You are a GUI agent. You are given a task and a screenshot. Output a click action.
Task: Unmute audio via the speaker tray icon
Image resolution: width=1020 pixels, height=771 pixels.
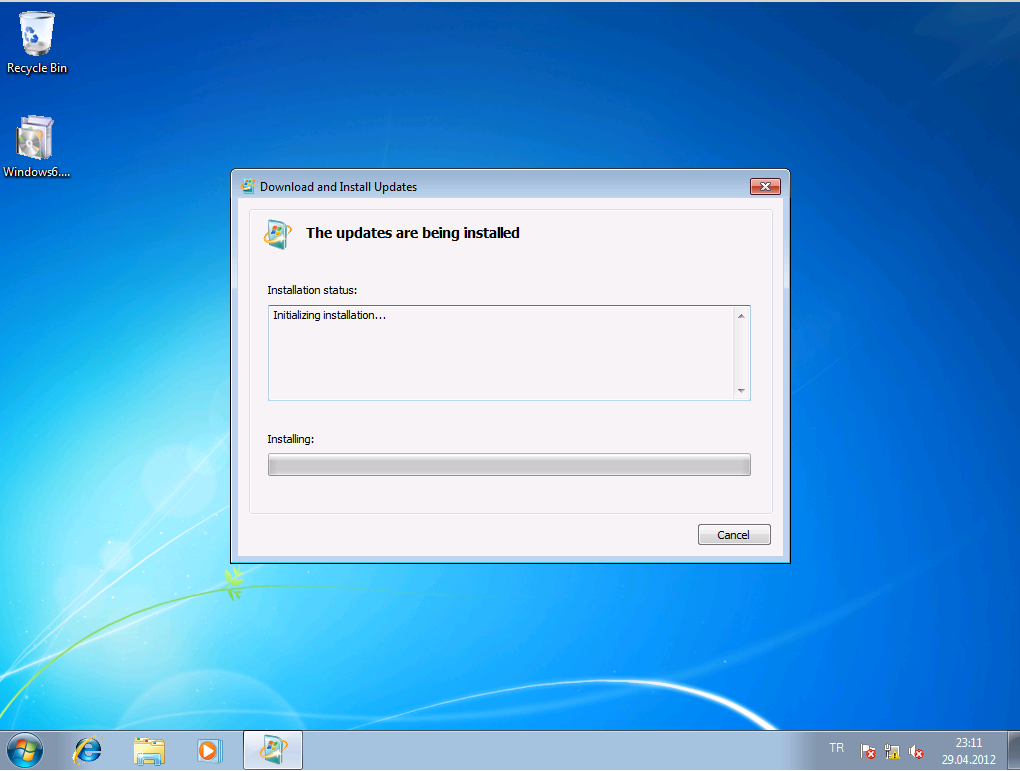coord(916,750)
